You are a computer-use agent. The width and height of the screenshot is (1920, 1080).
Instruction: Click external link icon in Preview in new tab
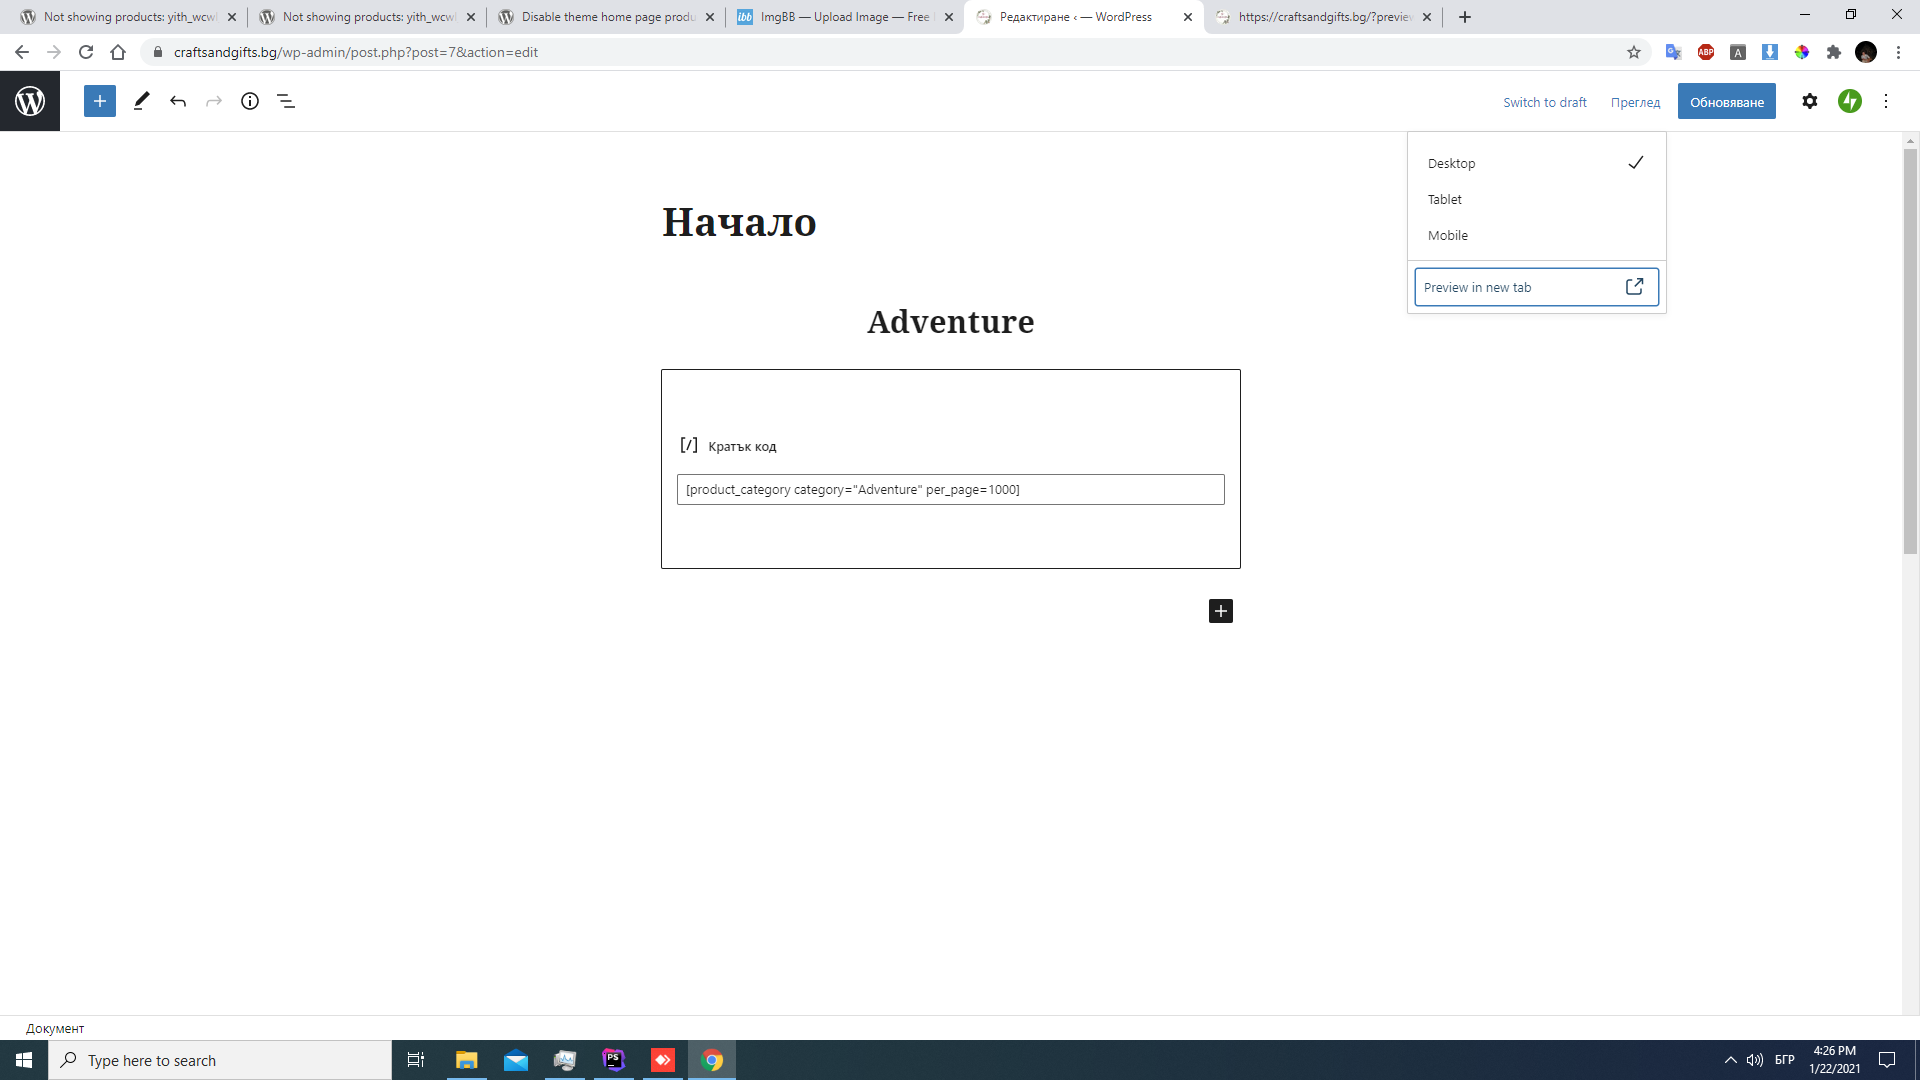tap(1635, 287)
